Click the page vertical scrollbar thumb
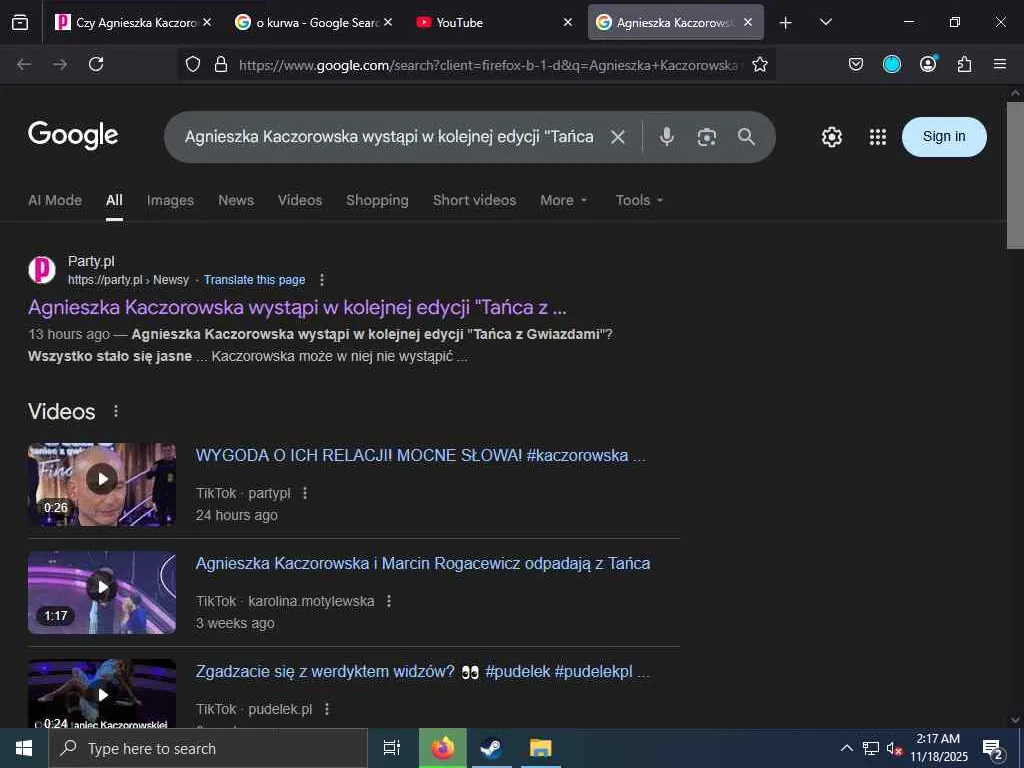The height and width of the screenshot is (768, 1024). tap(1015, 175)
